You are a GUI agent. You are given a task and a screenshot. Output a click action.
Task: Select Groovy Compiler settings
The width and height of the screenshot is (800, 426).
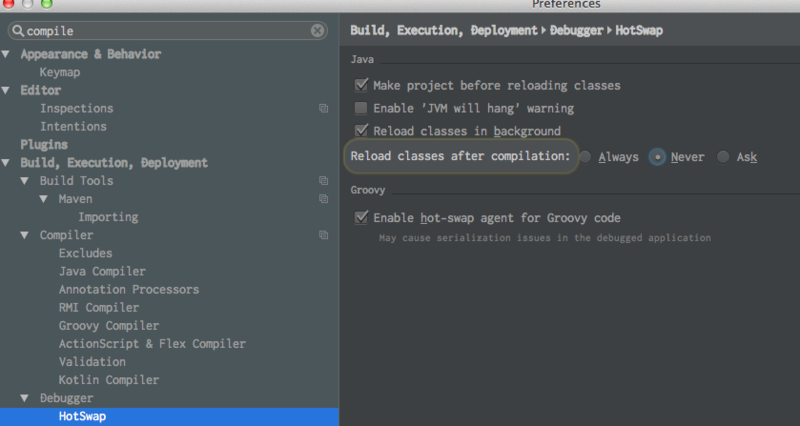109,325
